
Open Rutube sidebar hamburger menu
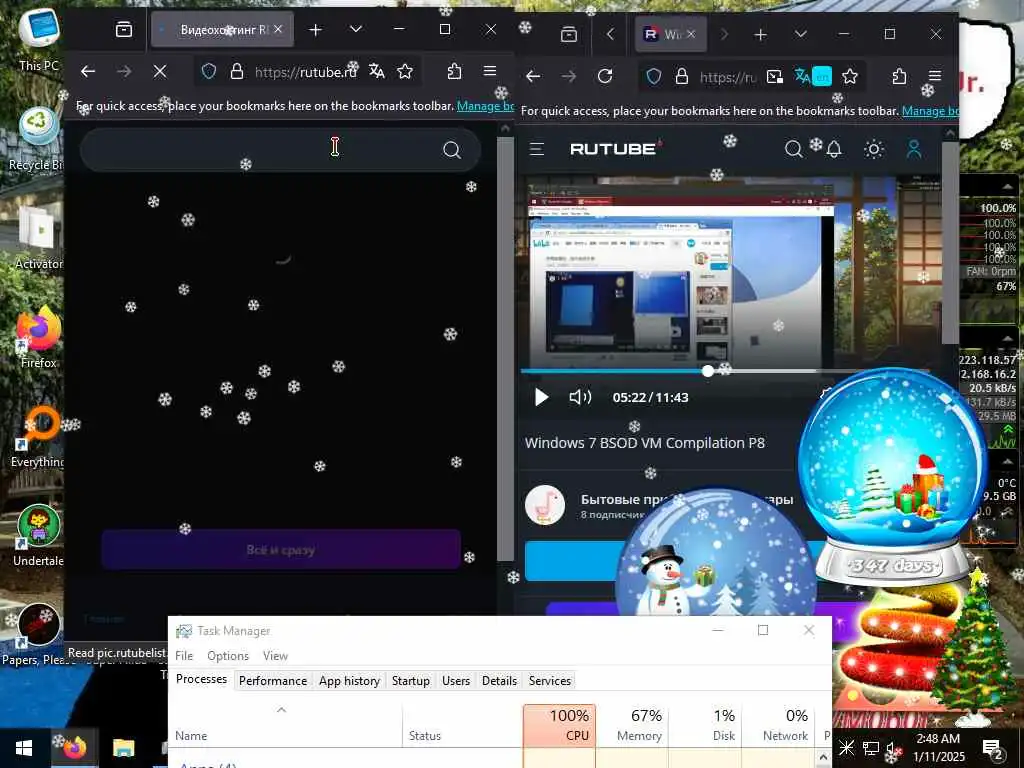click(x=537, y=149)
